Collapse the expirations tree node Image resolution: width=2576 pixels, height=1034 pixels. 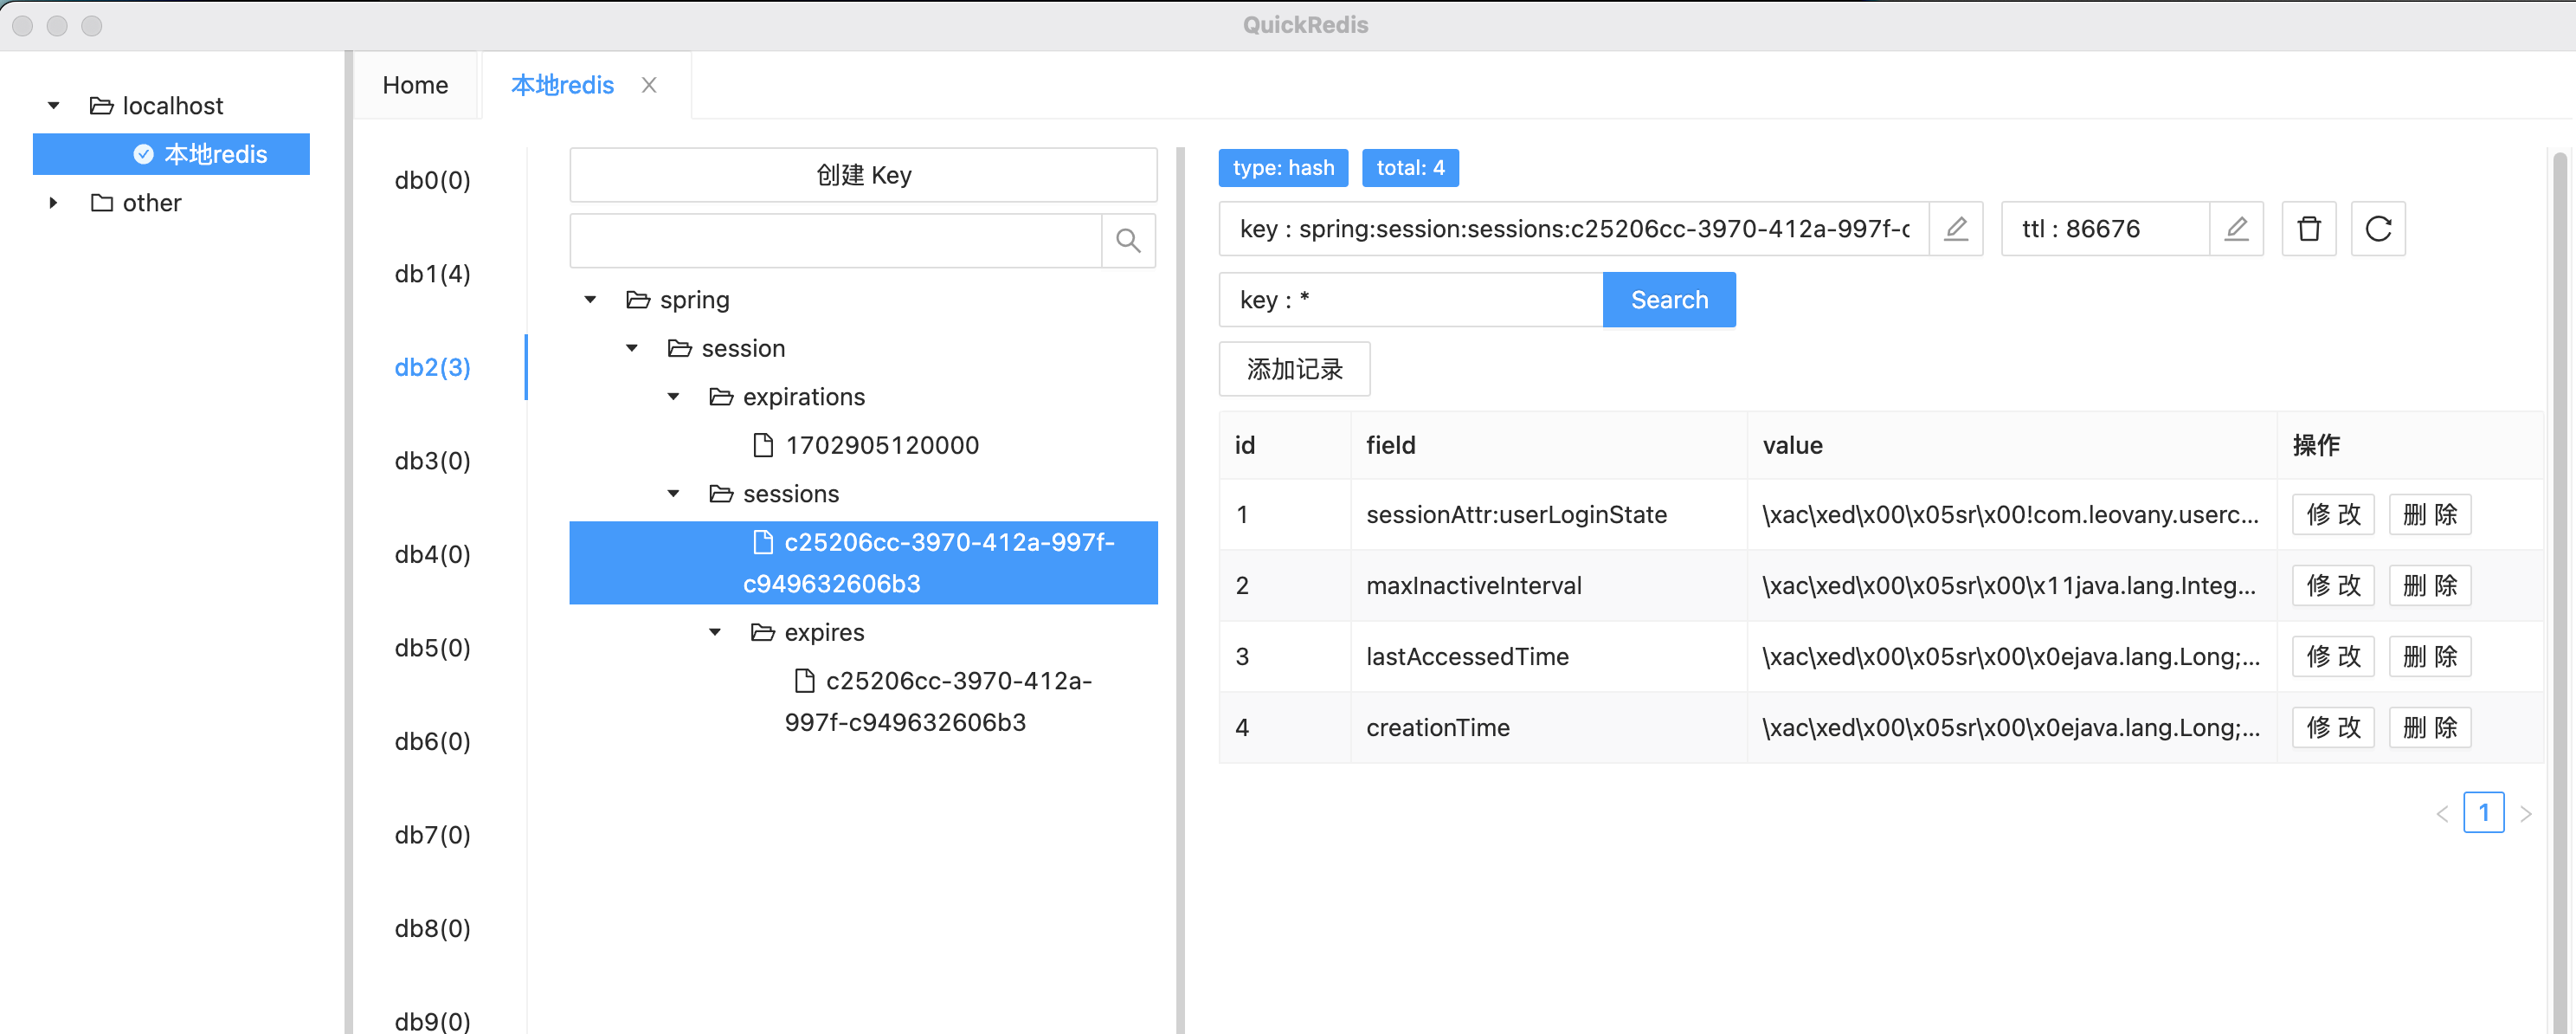tap(674, 397)
